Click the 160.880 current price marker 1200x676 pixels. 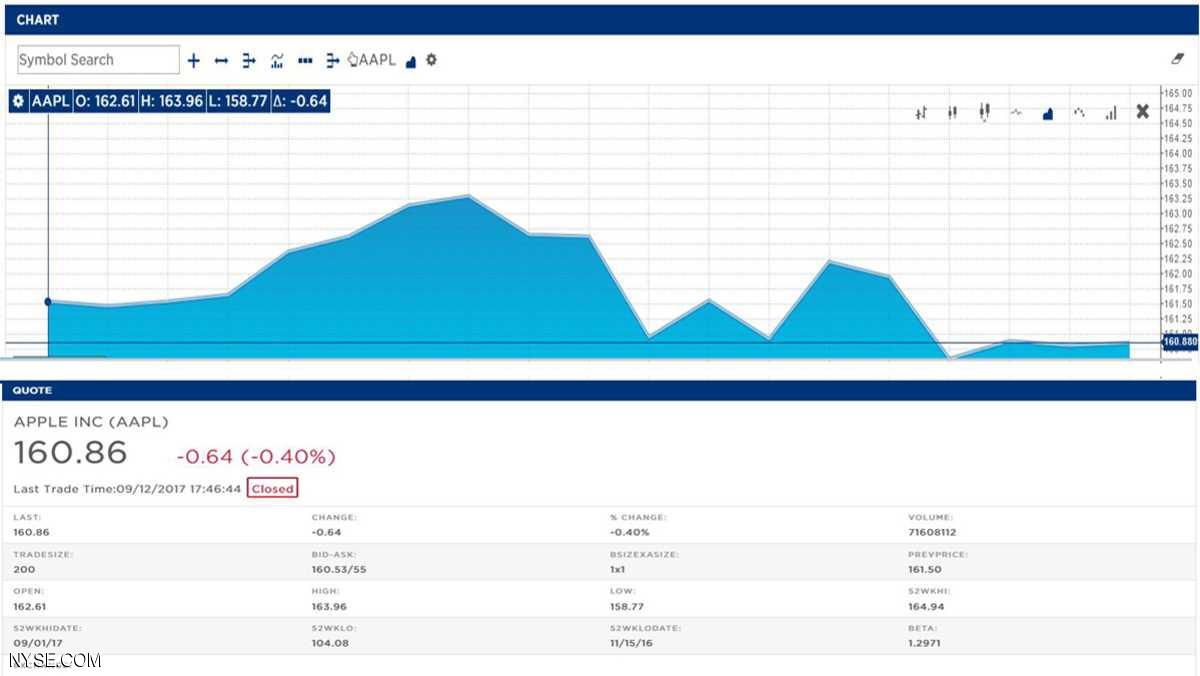click(x=1179, y=342)
